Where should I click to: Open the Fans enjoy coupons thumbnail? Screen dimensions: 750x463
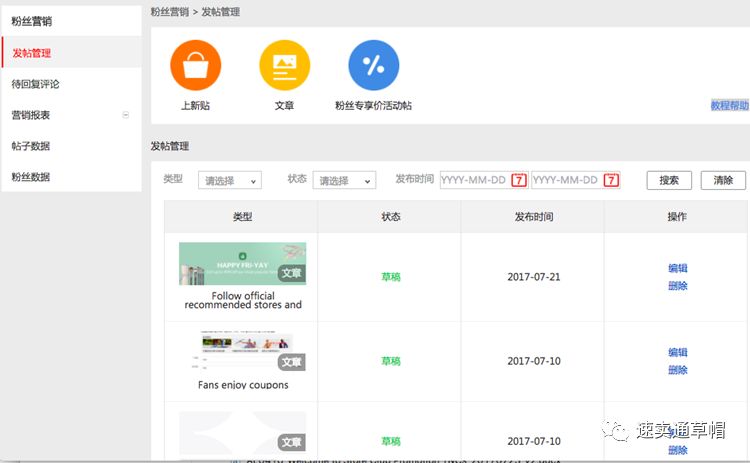coord(242,351)
